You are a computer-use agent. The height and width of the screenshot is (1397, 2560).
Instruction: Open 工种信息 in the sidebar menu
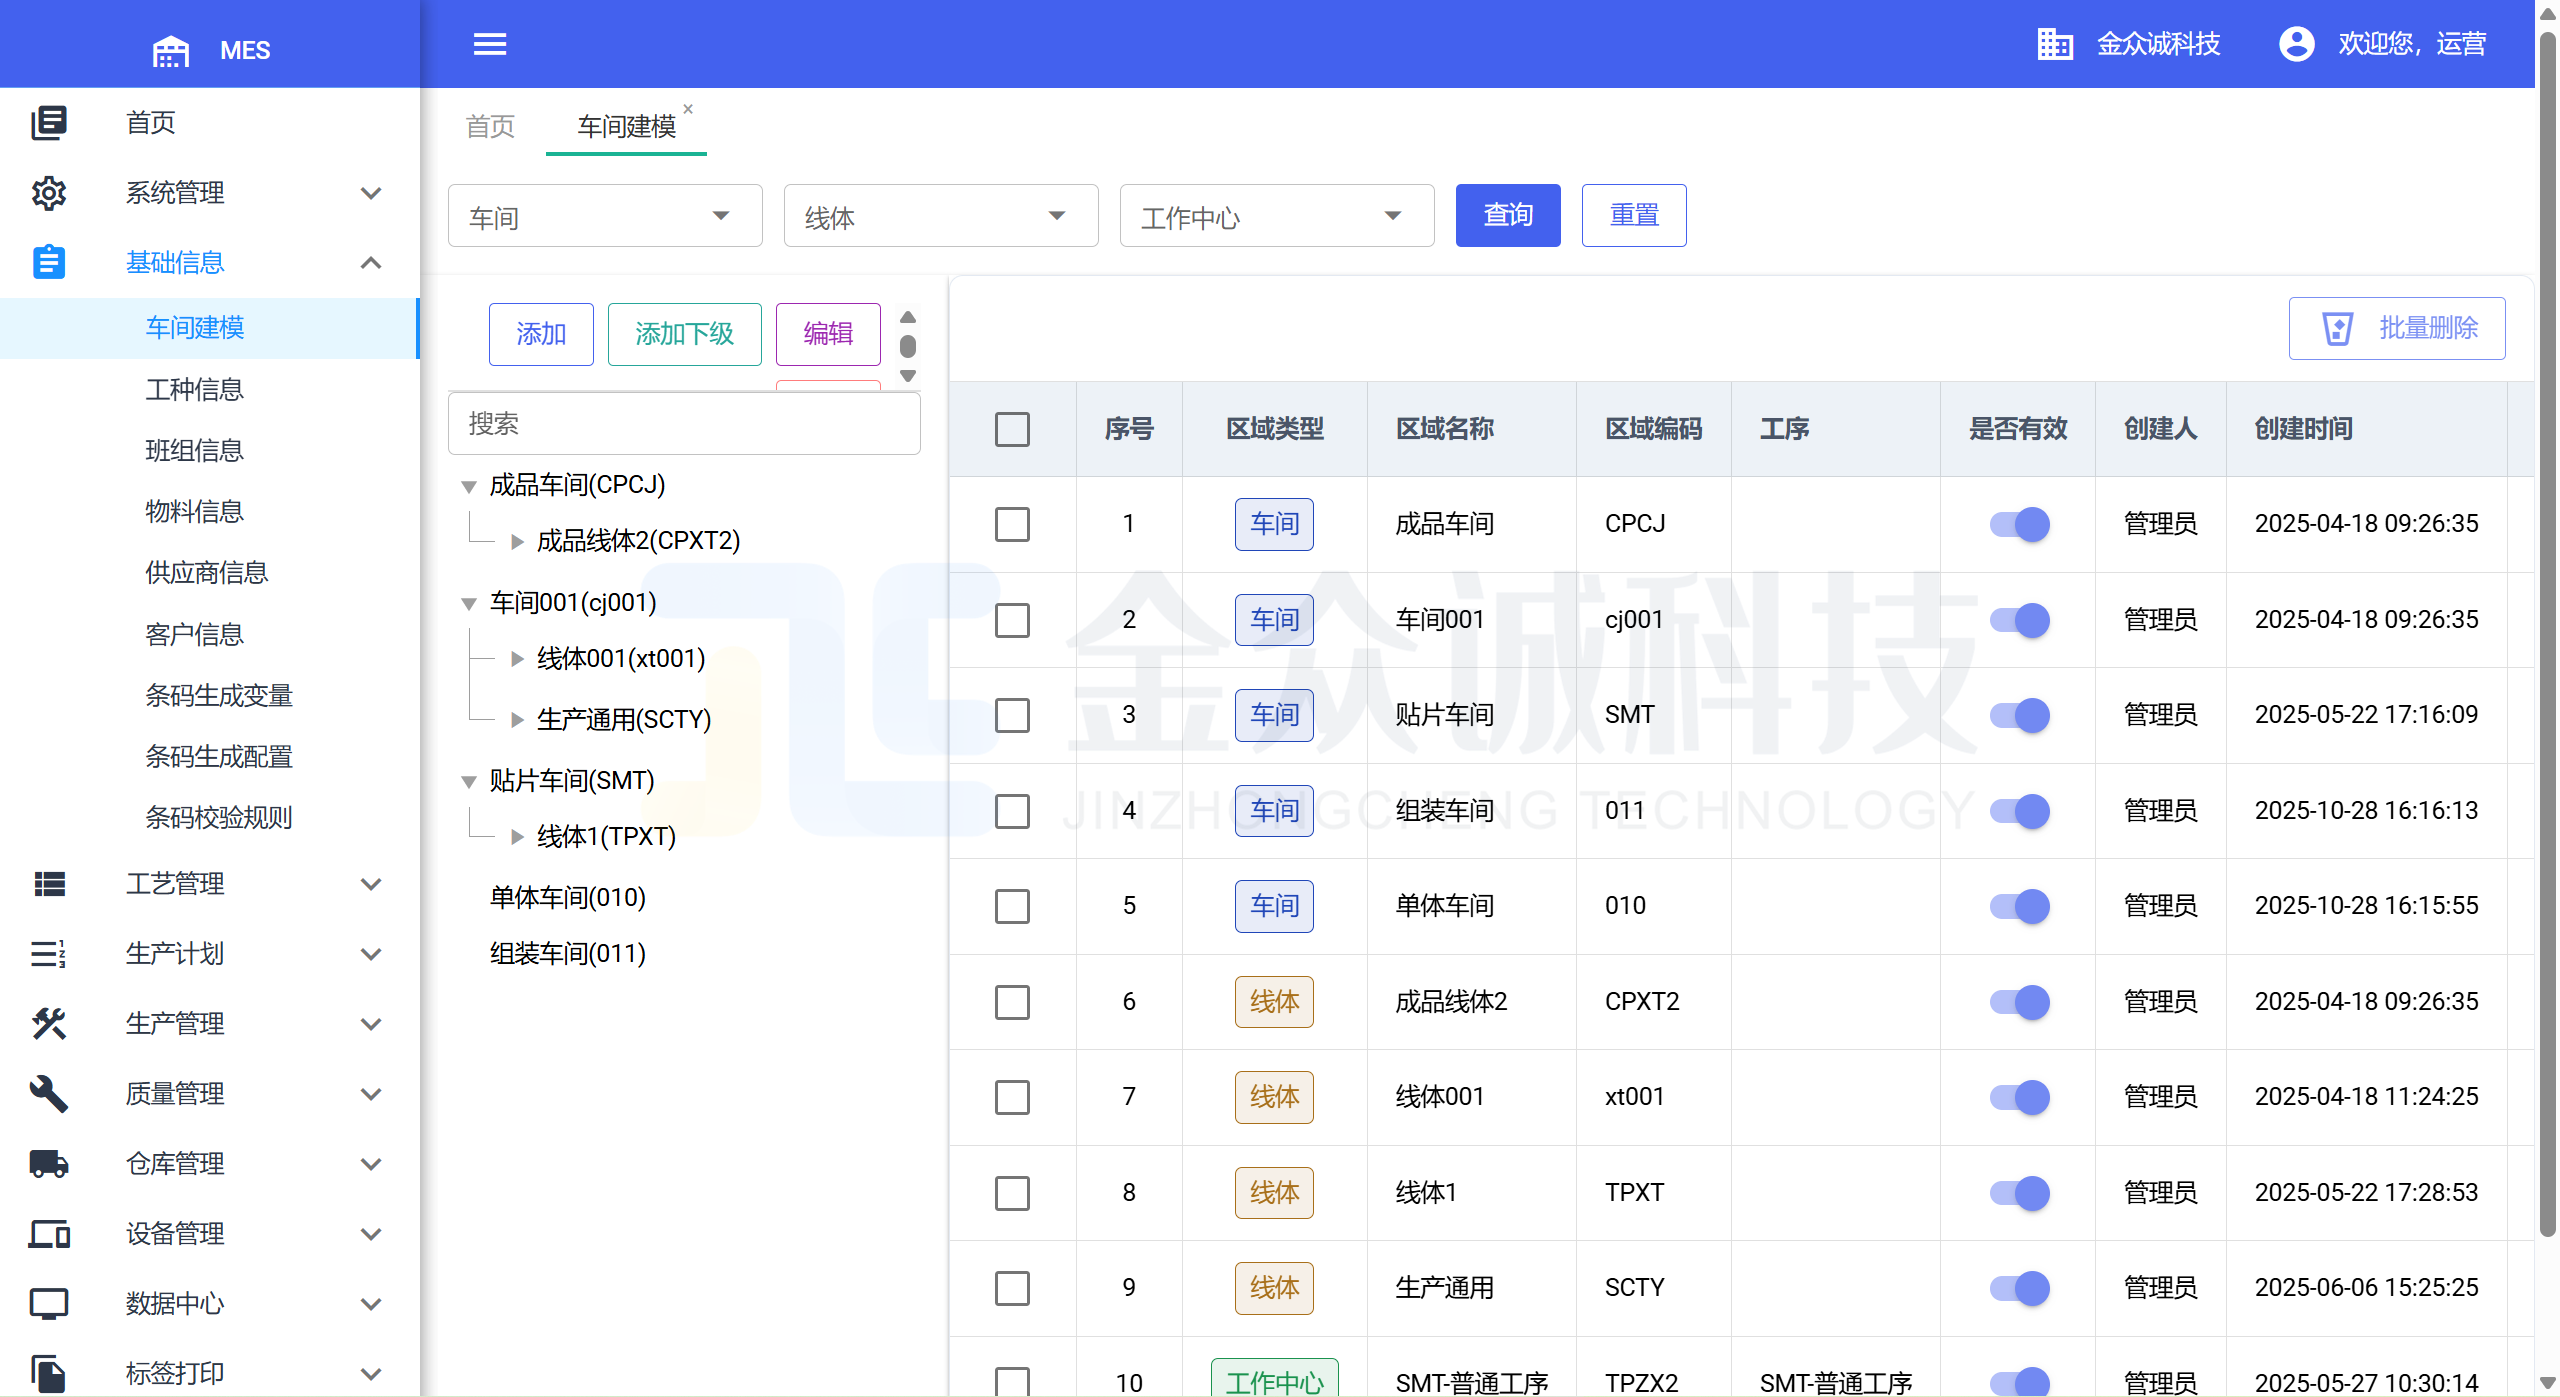point(194,389)
